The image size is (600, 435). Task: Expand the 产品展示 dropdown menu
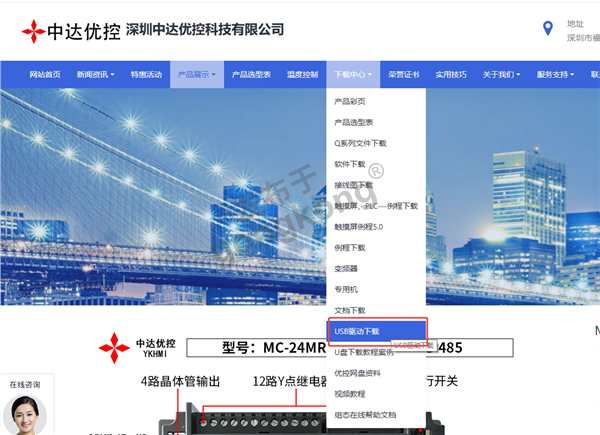pos(197,75)
